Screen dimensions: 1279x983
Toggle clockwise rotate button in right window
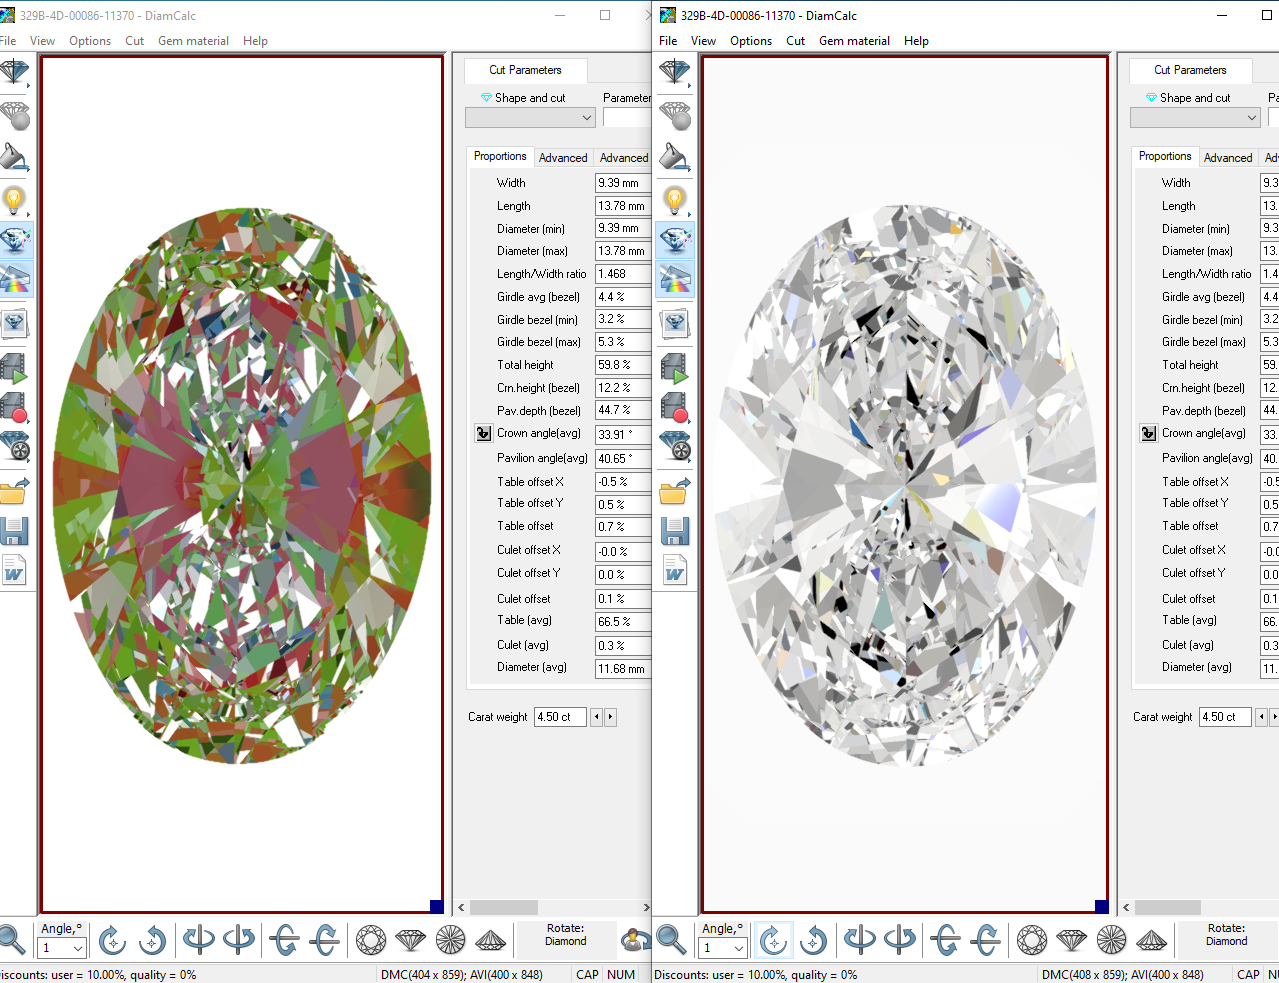pos(773,940)
